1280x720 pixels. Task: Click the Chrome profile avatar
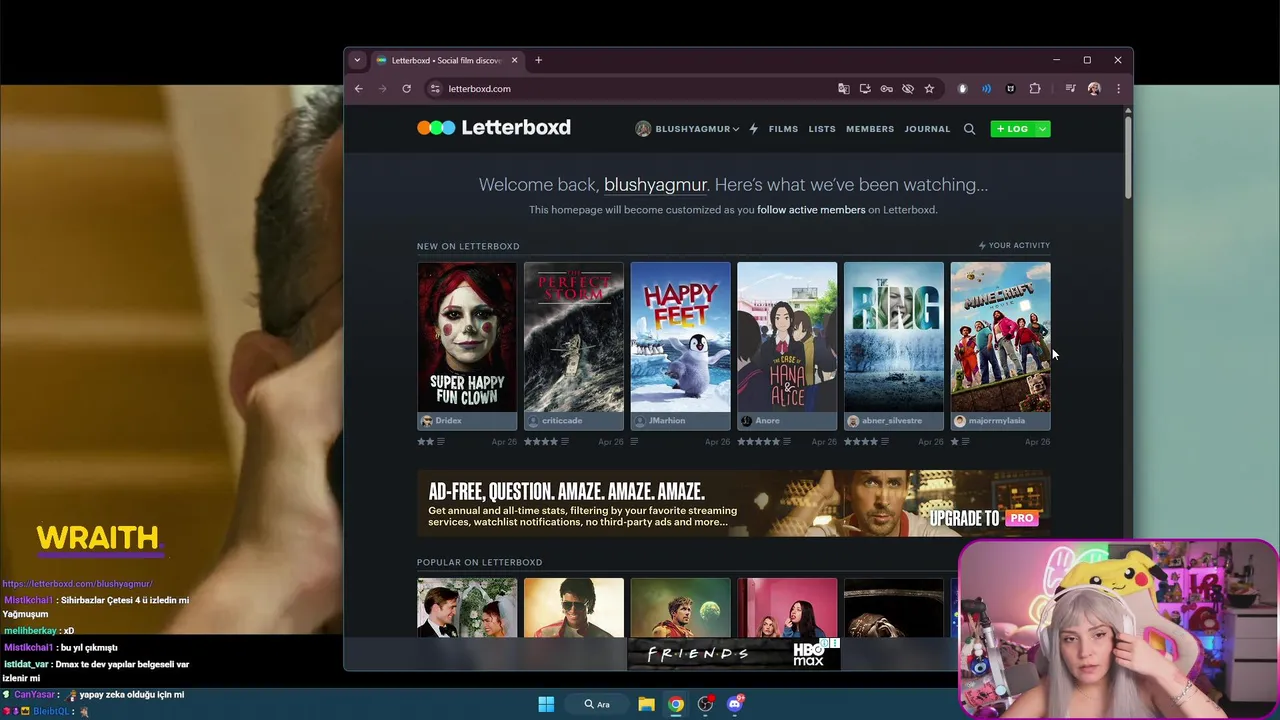pyautogui.click(x=1094, y=89)
